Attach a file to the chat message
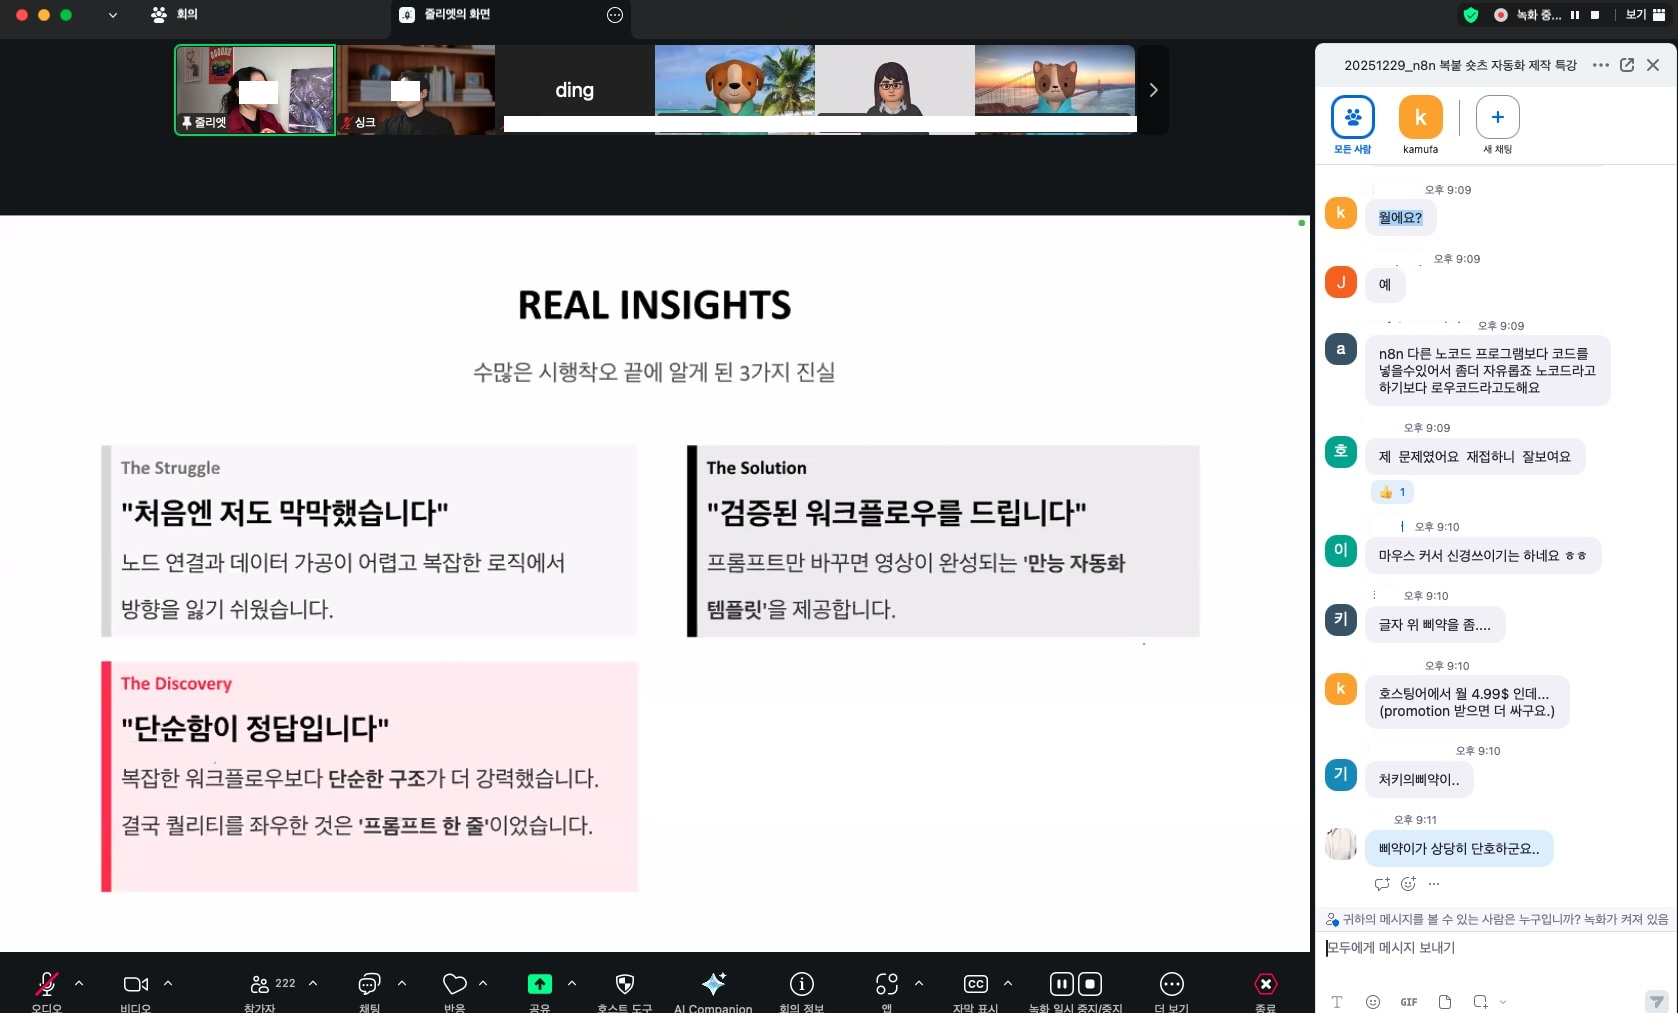The height and width of the screenshot is (1013, 1678). [1444, 1002]
